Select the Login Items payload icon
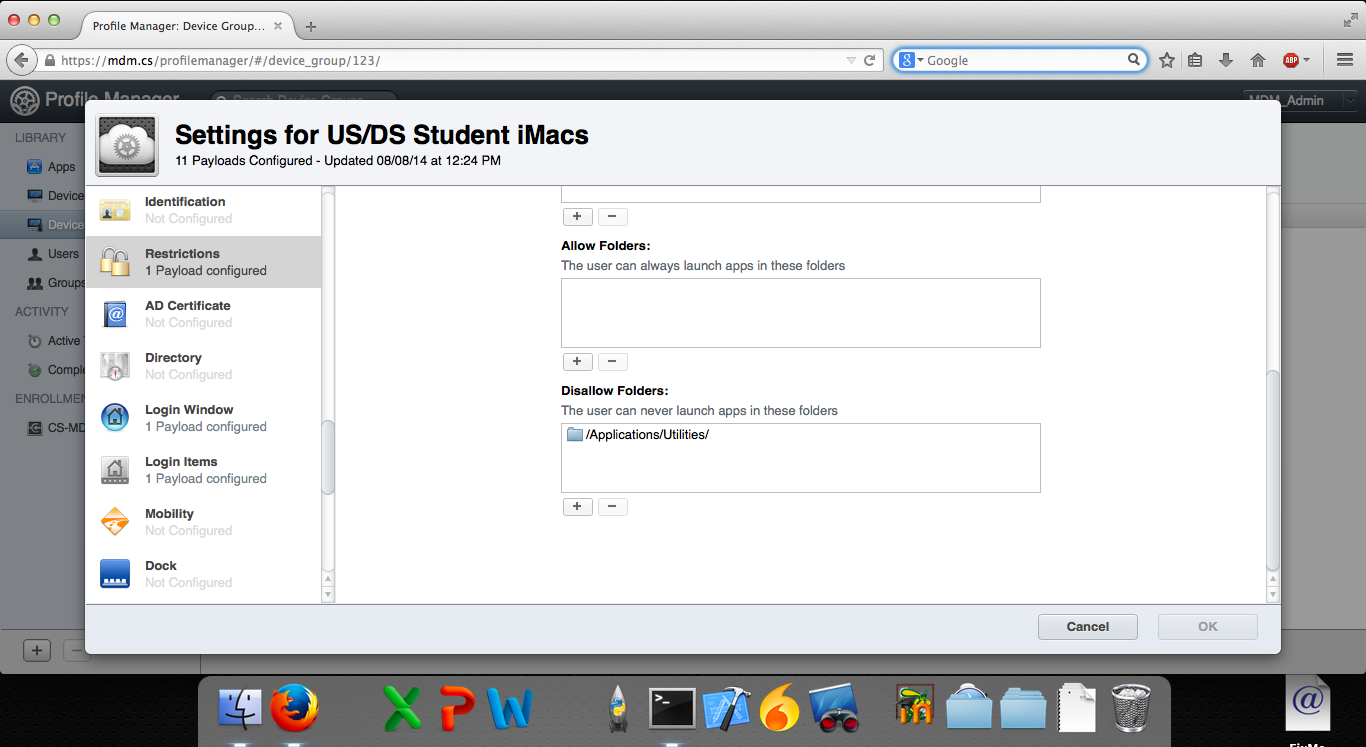 (x=115, y=469)
